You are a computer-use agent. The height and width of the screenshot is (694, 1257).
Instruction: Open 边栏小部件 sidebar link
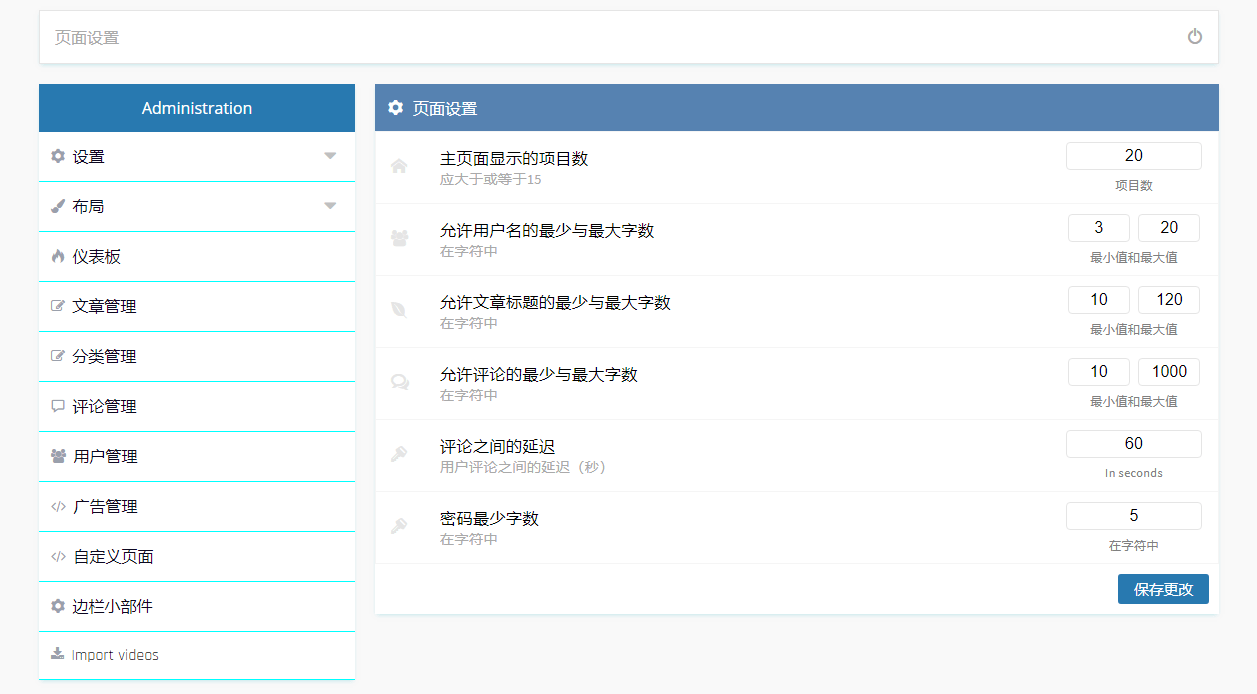(197, 607)
